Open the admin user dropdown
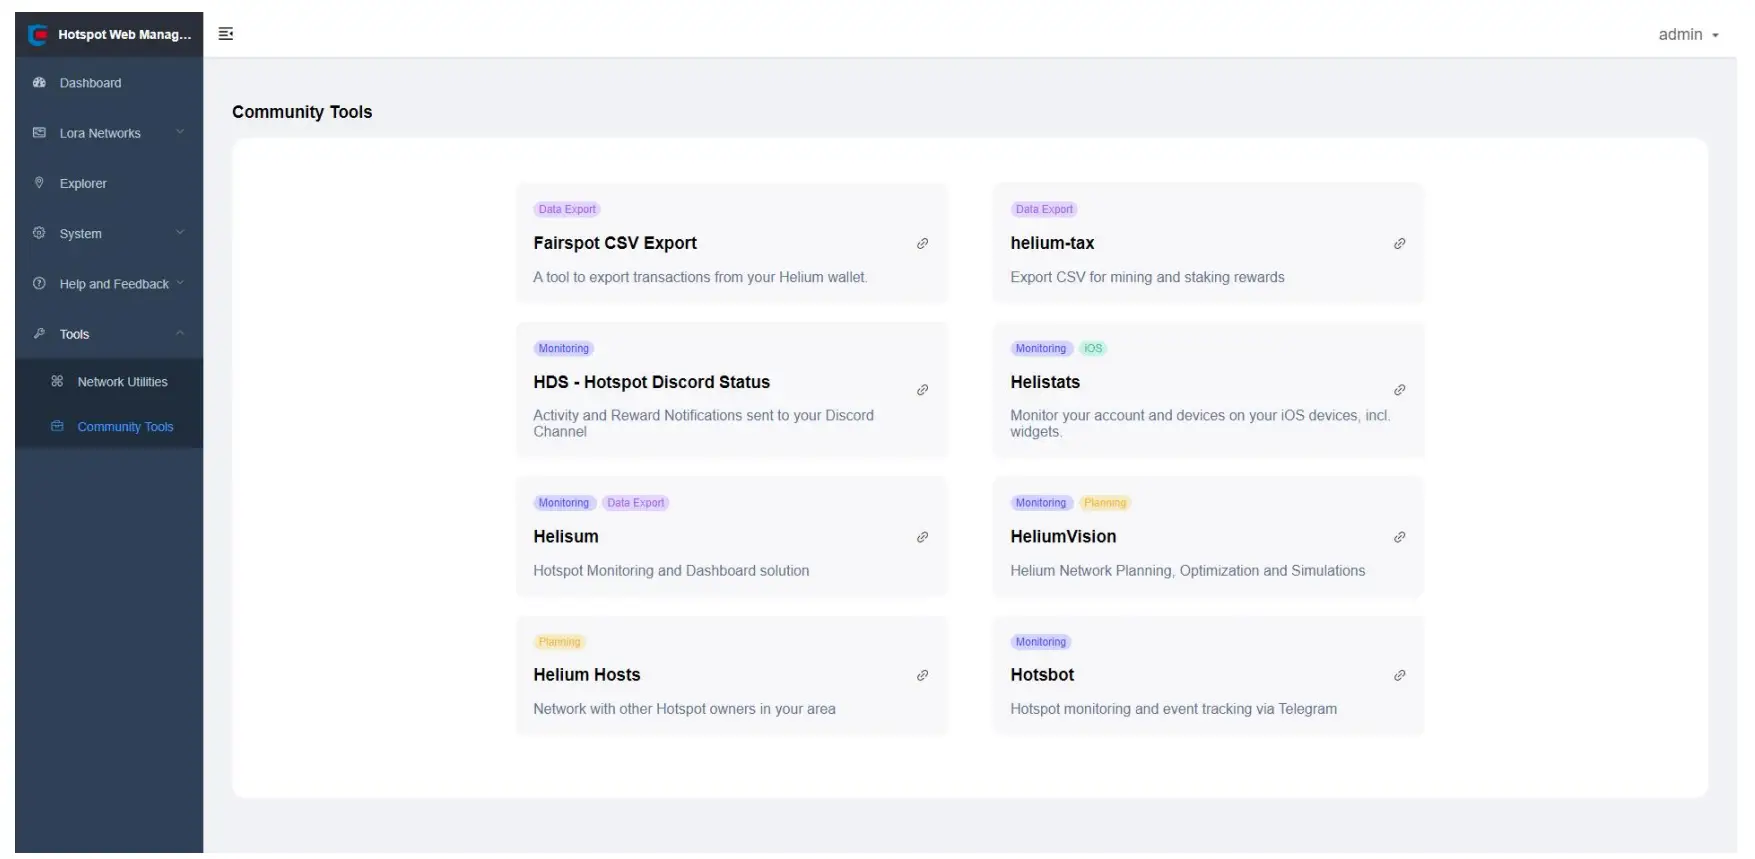This screenshot has height=859, width=1755. point(1688,35)
